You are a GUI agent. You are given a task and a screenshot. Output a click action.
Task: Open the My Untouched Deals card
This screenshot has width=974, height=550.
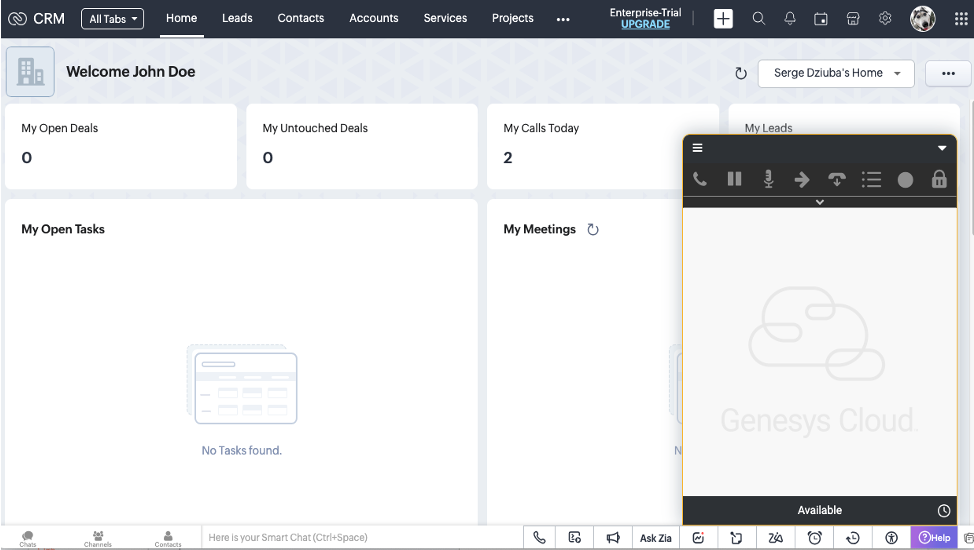pyautogui.click(x=362, y=146)
